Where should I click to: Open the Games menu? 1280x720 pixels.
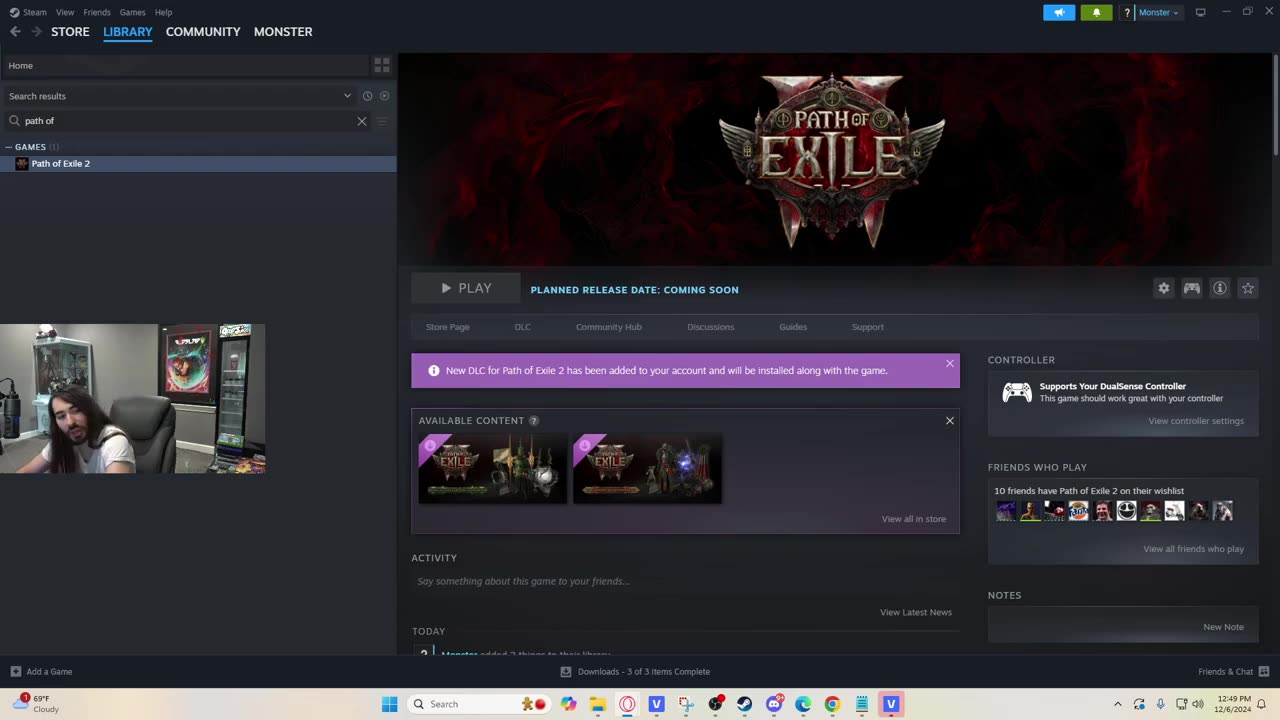[x=132, y=12]
